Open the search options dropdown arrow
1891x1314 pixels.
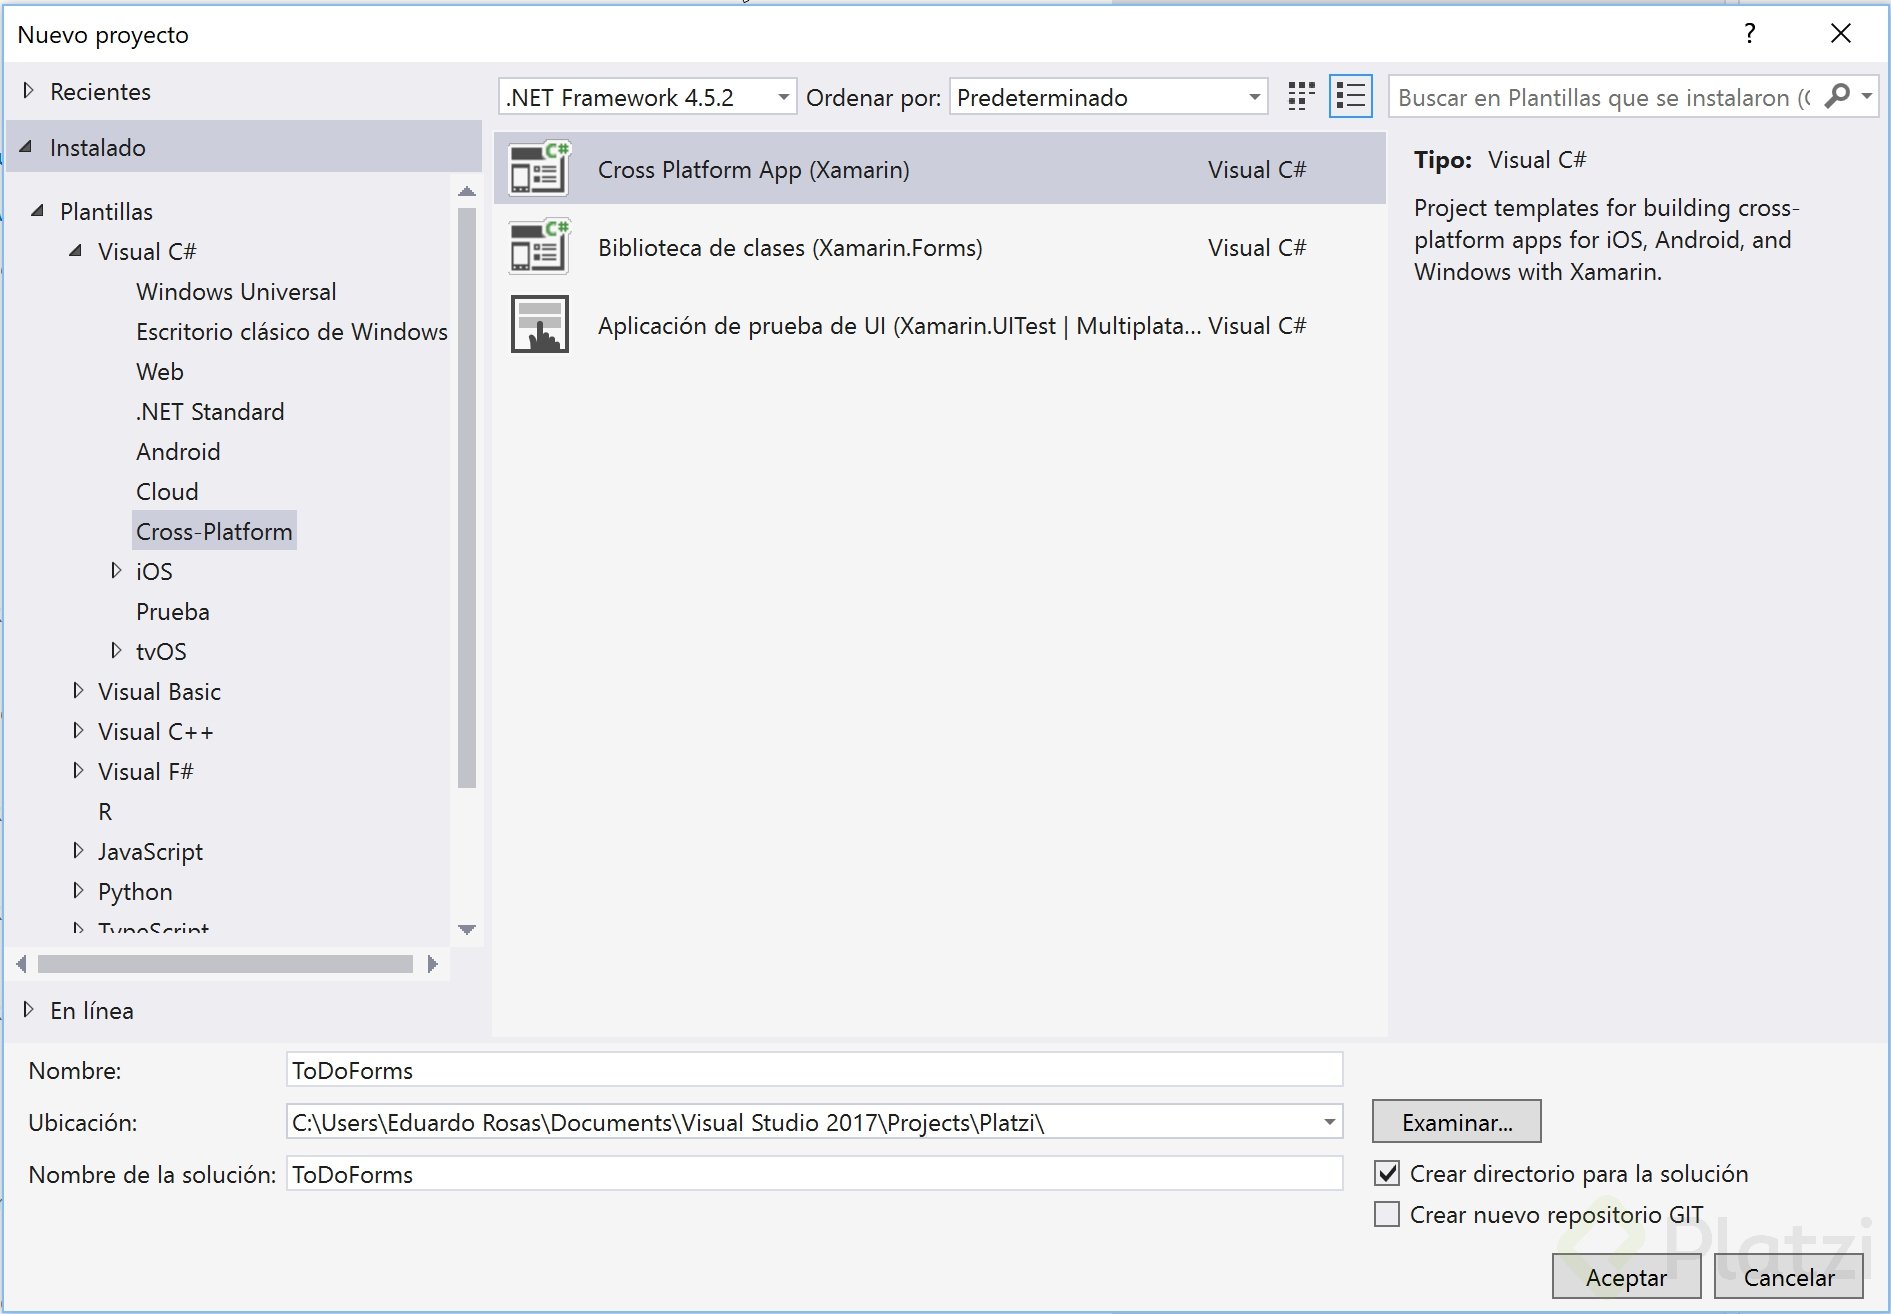[x=1866, y=96]
